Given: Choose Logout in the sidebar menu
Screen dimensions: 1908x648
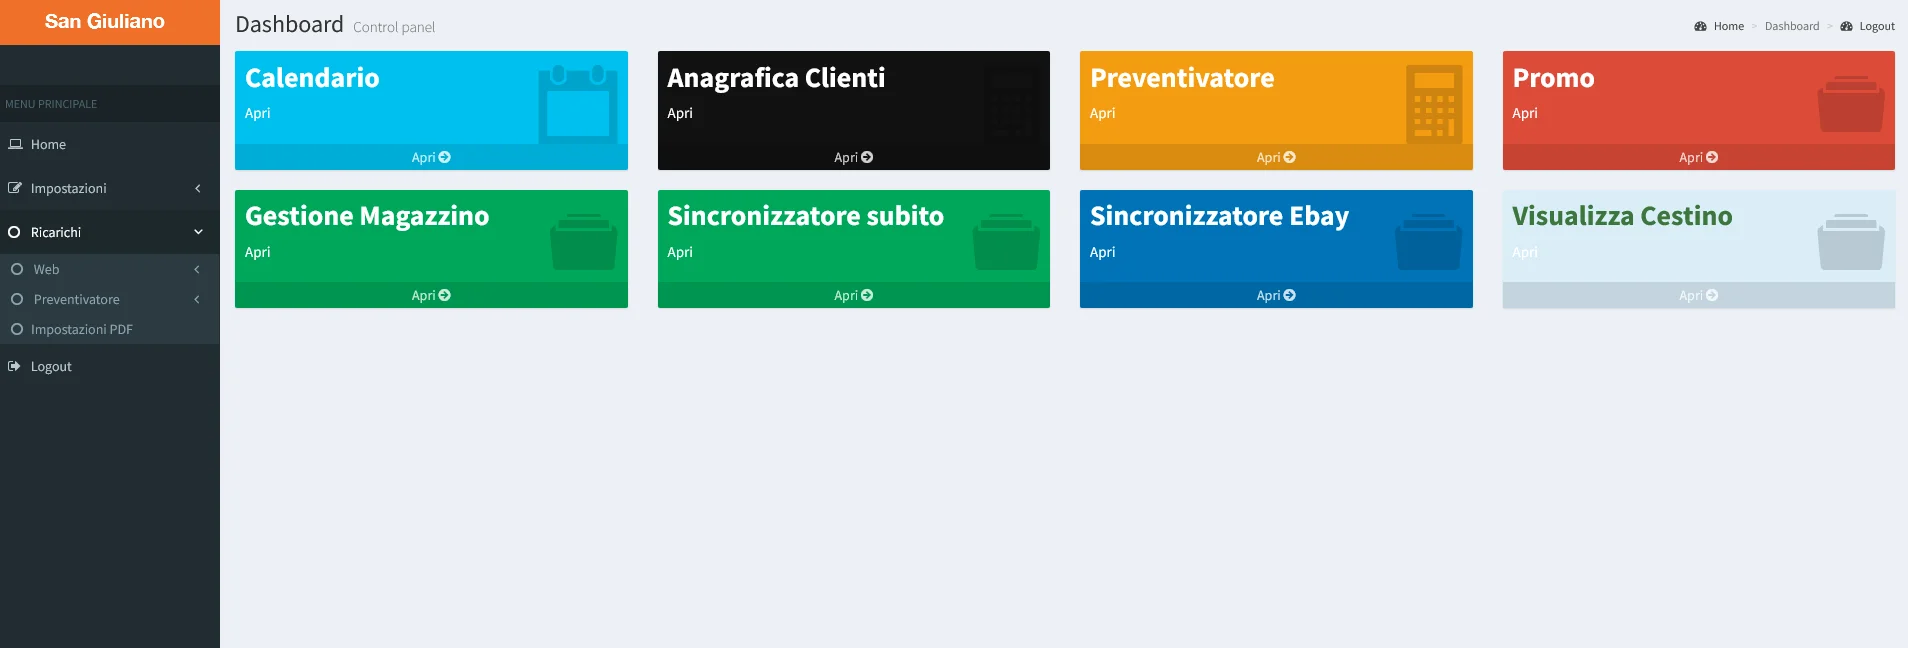Looking at the screenshot, I should (110, 366).
